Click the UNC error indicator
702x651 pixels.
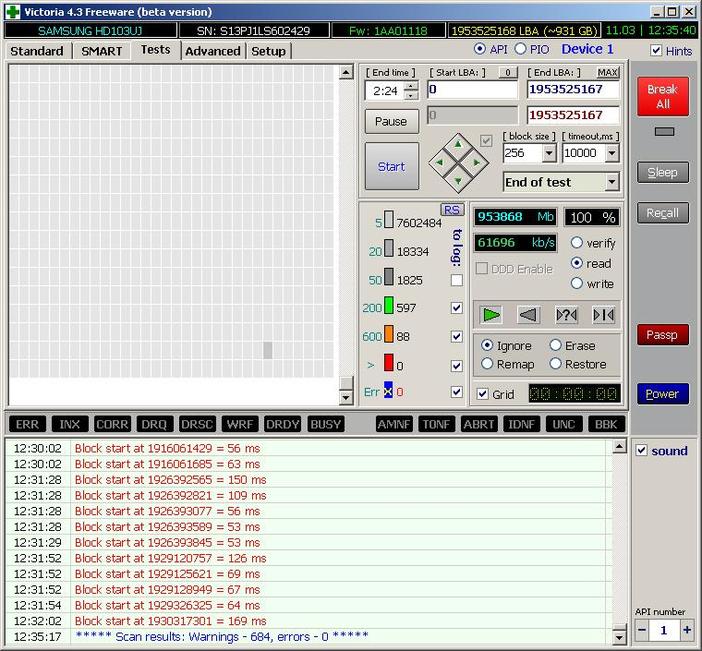564,424
